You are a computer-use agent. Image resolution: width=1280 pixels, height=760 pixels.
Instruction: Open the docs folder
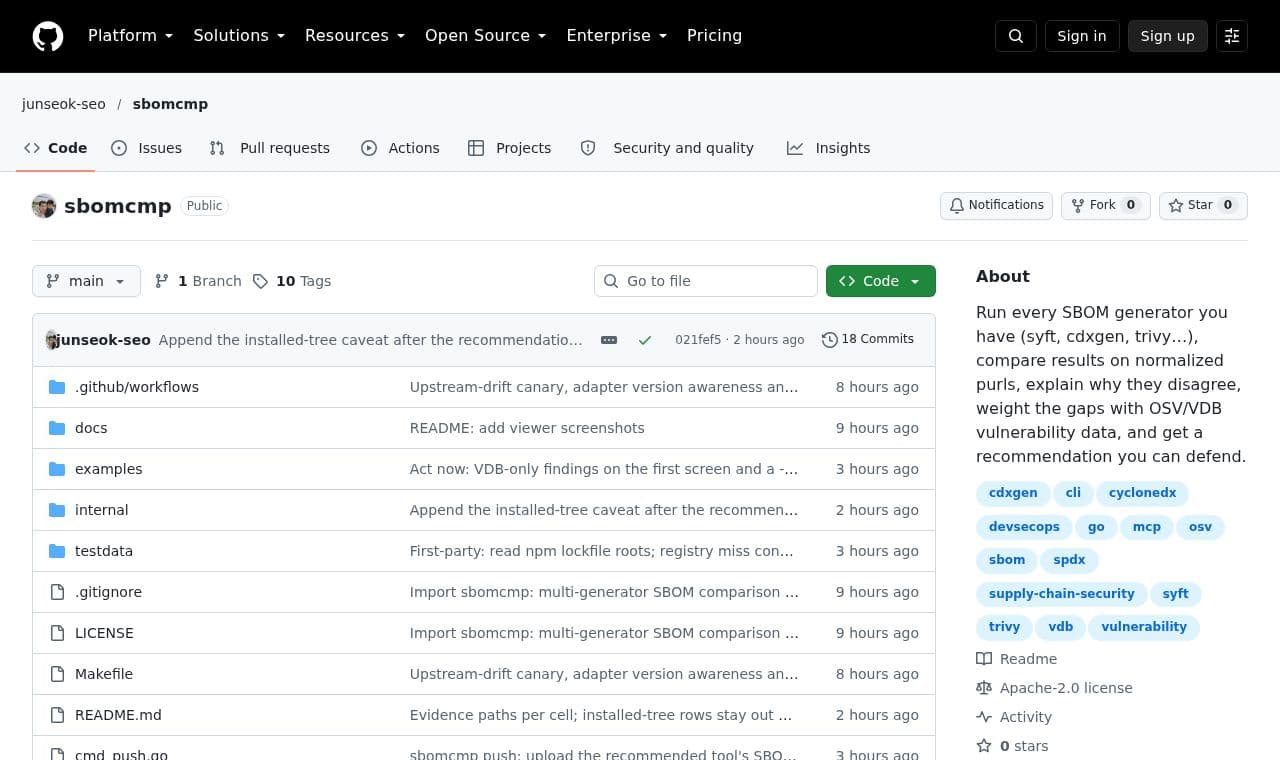[x=91, y=428]
